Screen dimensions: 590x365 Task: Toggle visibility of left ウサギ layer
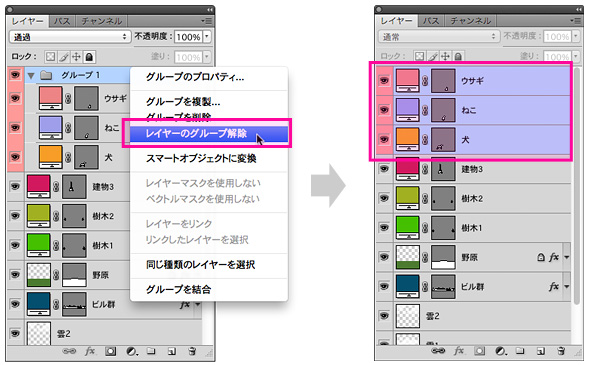click(x=15, y=98)
